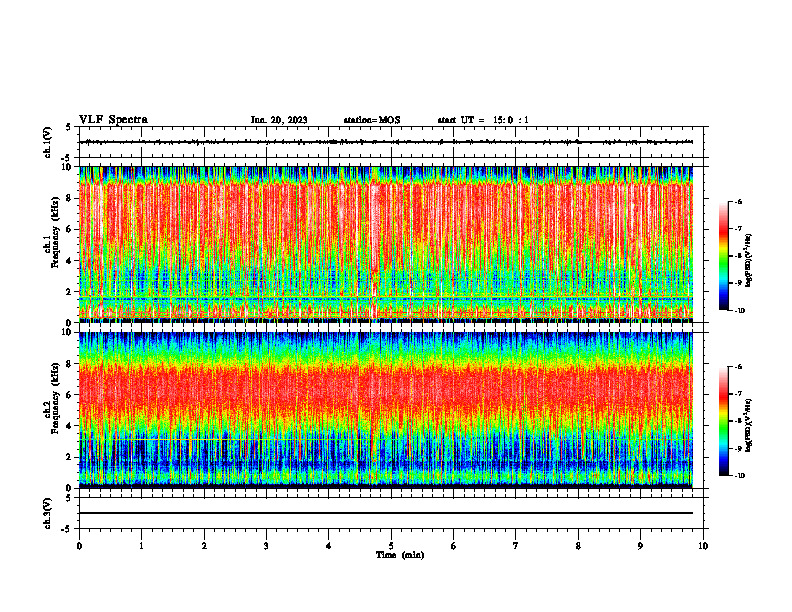
Task: Click the "-6" tick on ch.2 color bar
Action: 738,367
